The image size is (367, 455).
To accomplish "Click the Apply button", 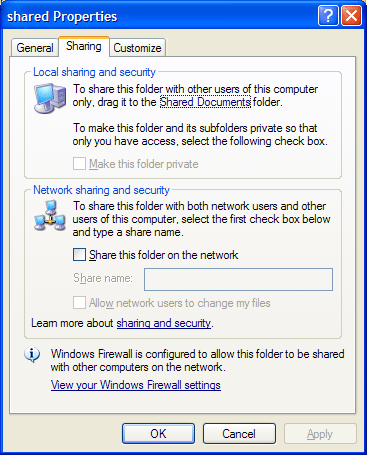I will pos(320,434).
